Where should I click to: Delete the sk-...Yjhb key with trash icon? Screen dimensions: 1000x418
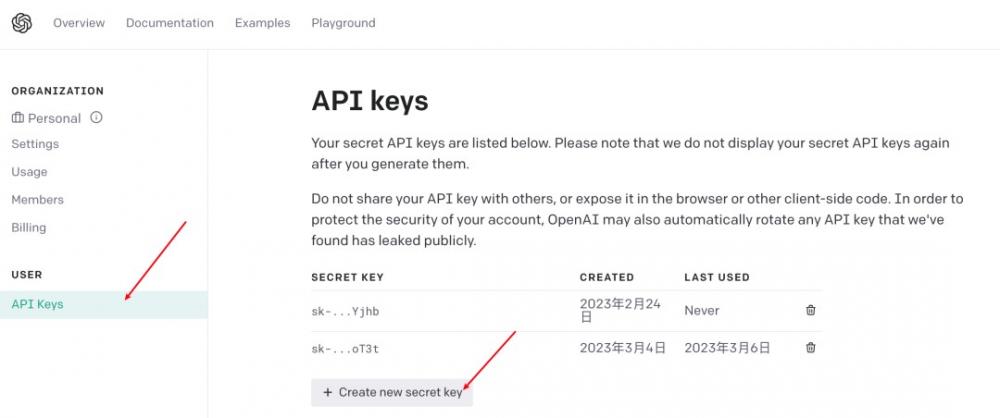click(810, 311)
